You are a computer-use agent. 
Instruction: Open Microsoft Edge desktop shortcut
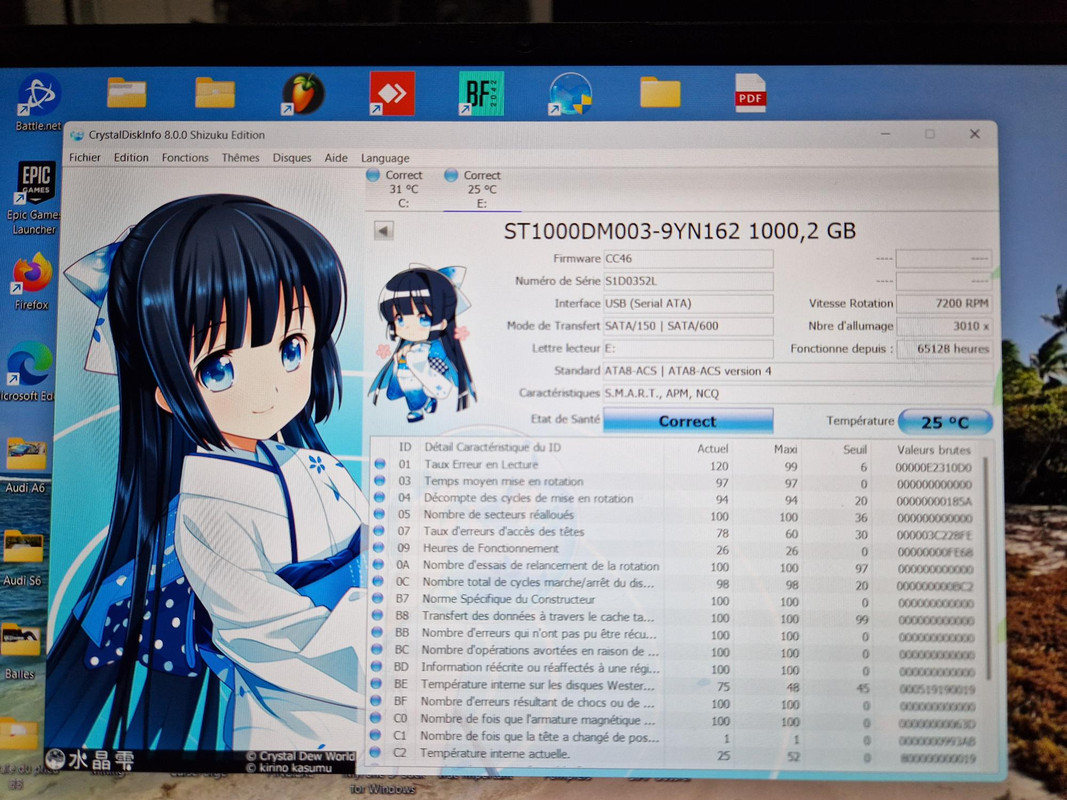(29, 371)
